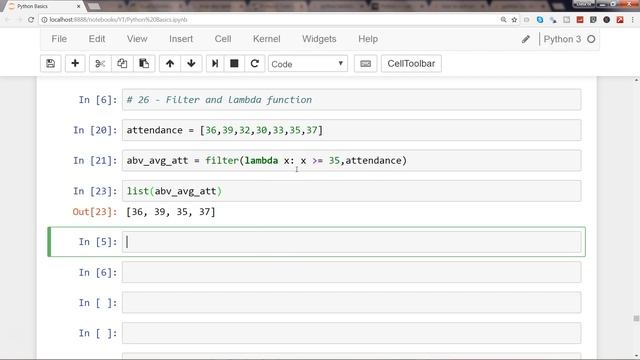Run cell and select below
Screen dimensions: 640x360
click(215, 64)
